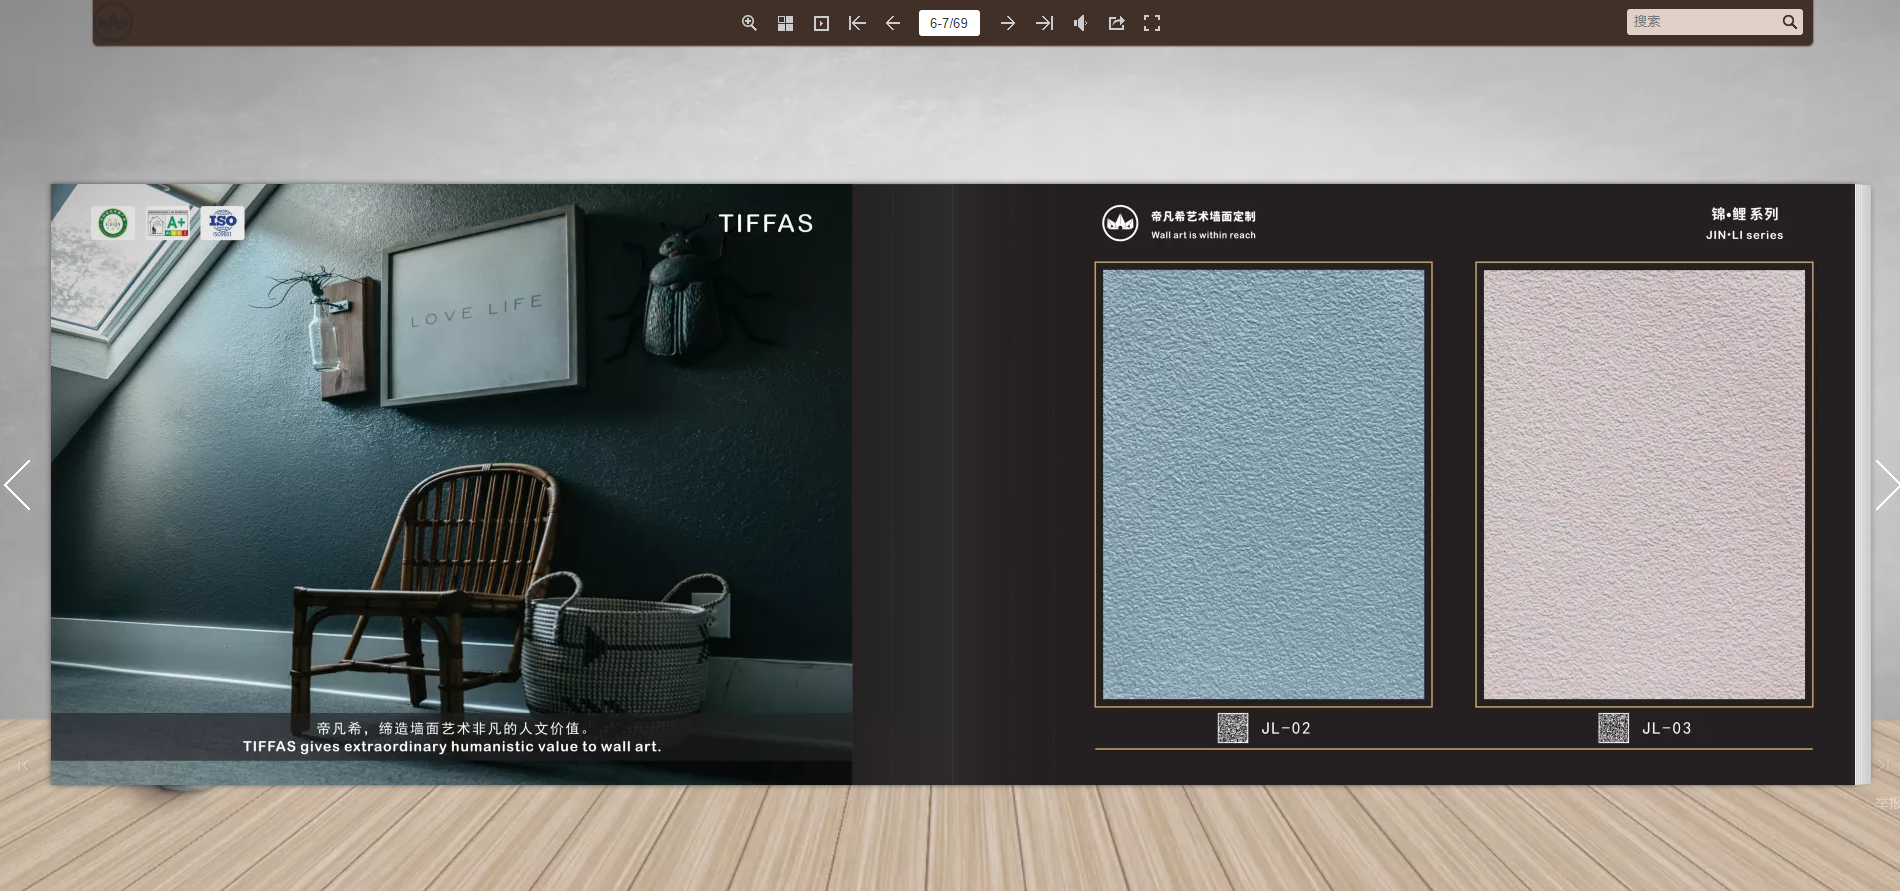The height and width of the screenshot is (891, 1900).
Task: Click the ISO certification badge
Action: click(x=222, y=222)
